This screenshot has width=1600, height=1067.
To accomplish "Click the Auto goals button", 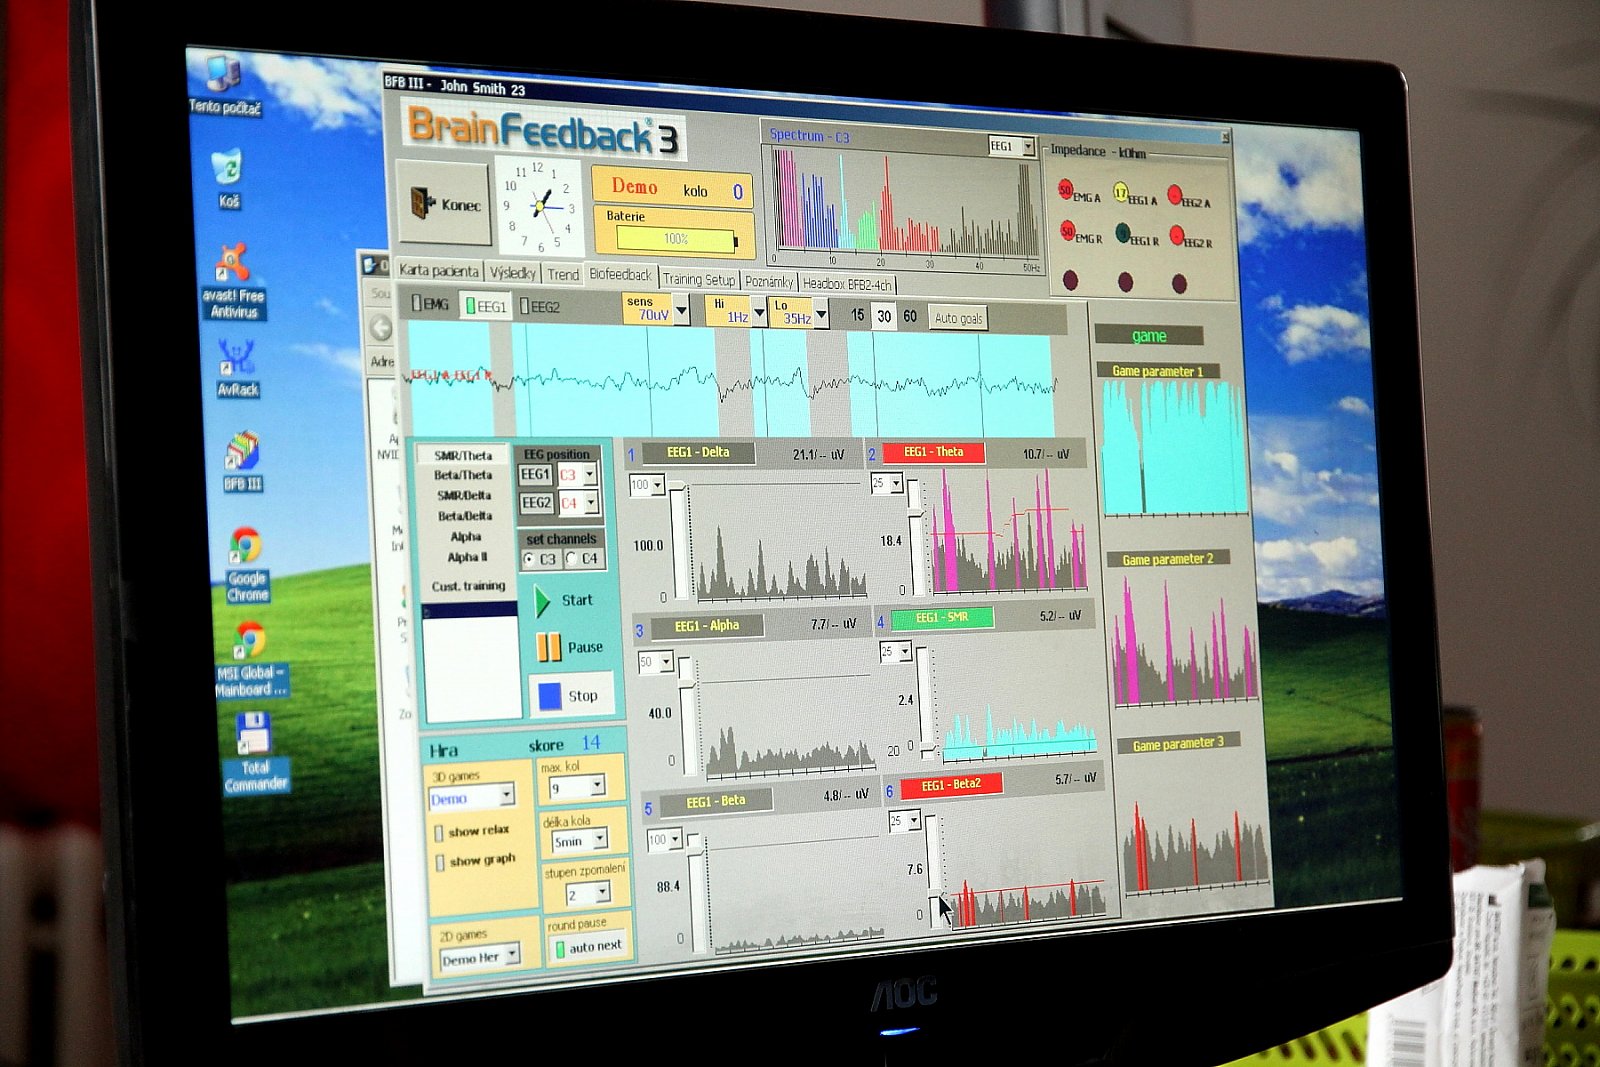I will pyautogui.click(x=958, y=318).
